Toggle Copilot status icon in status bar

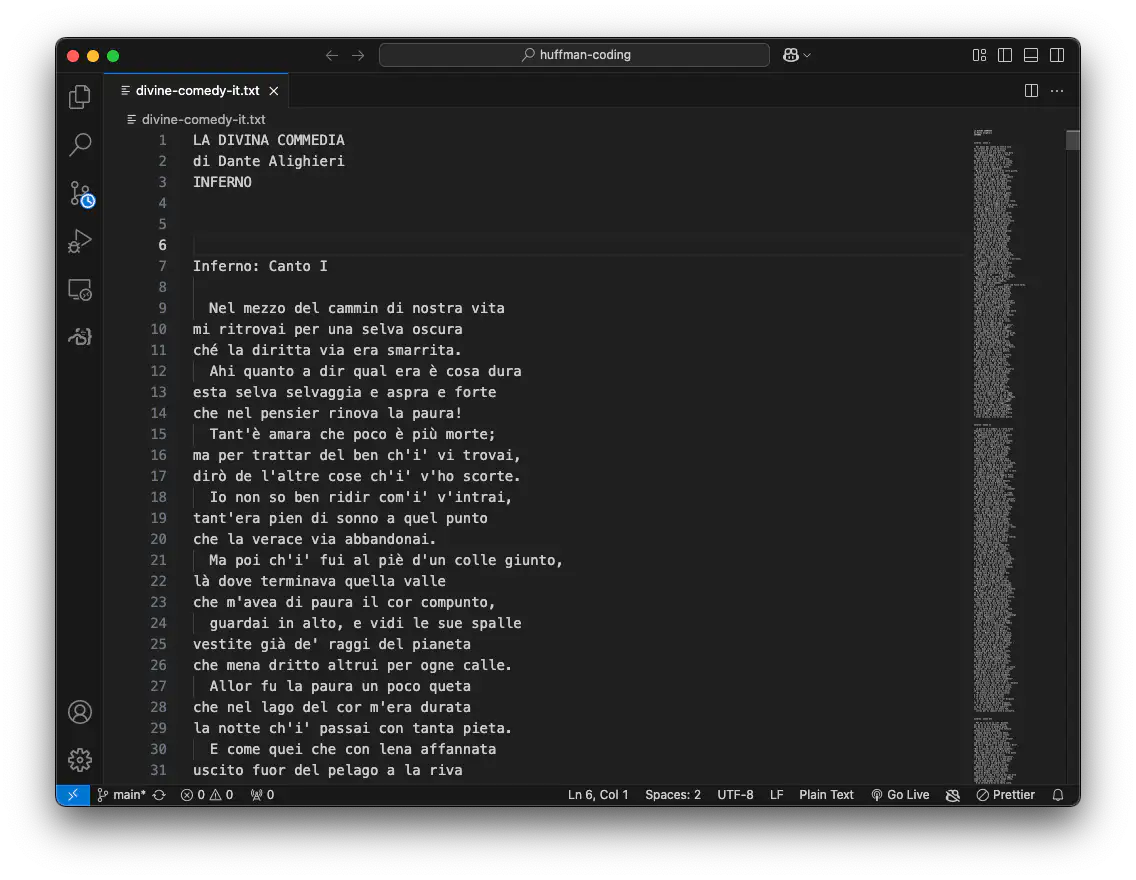[953, 795]
